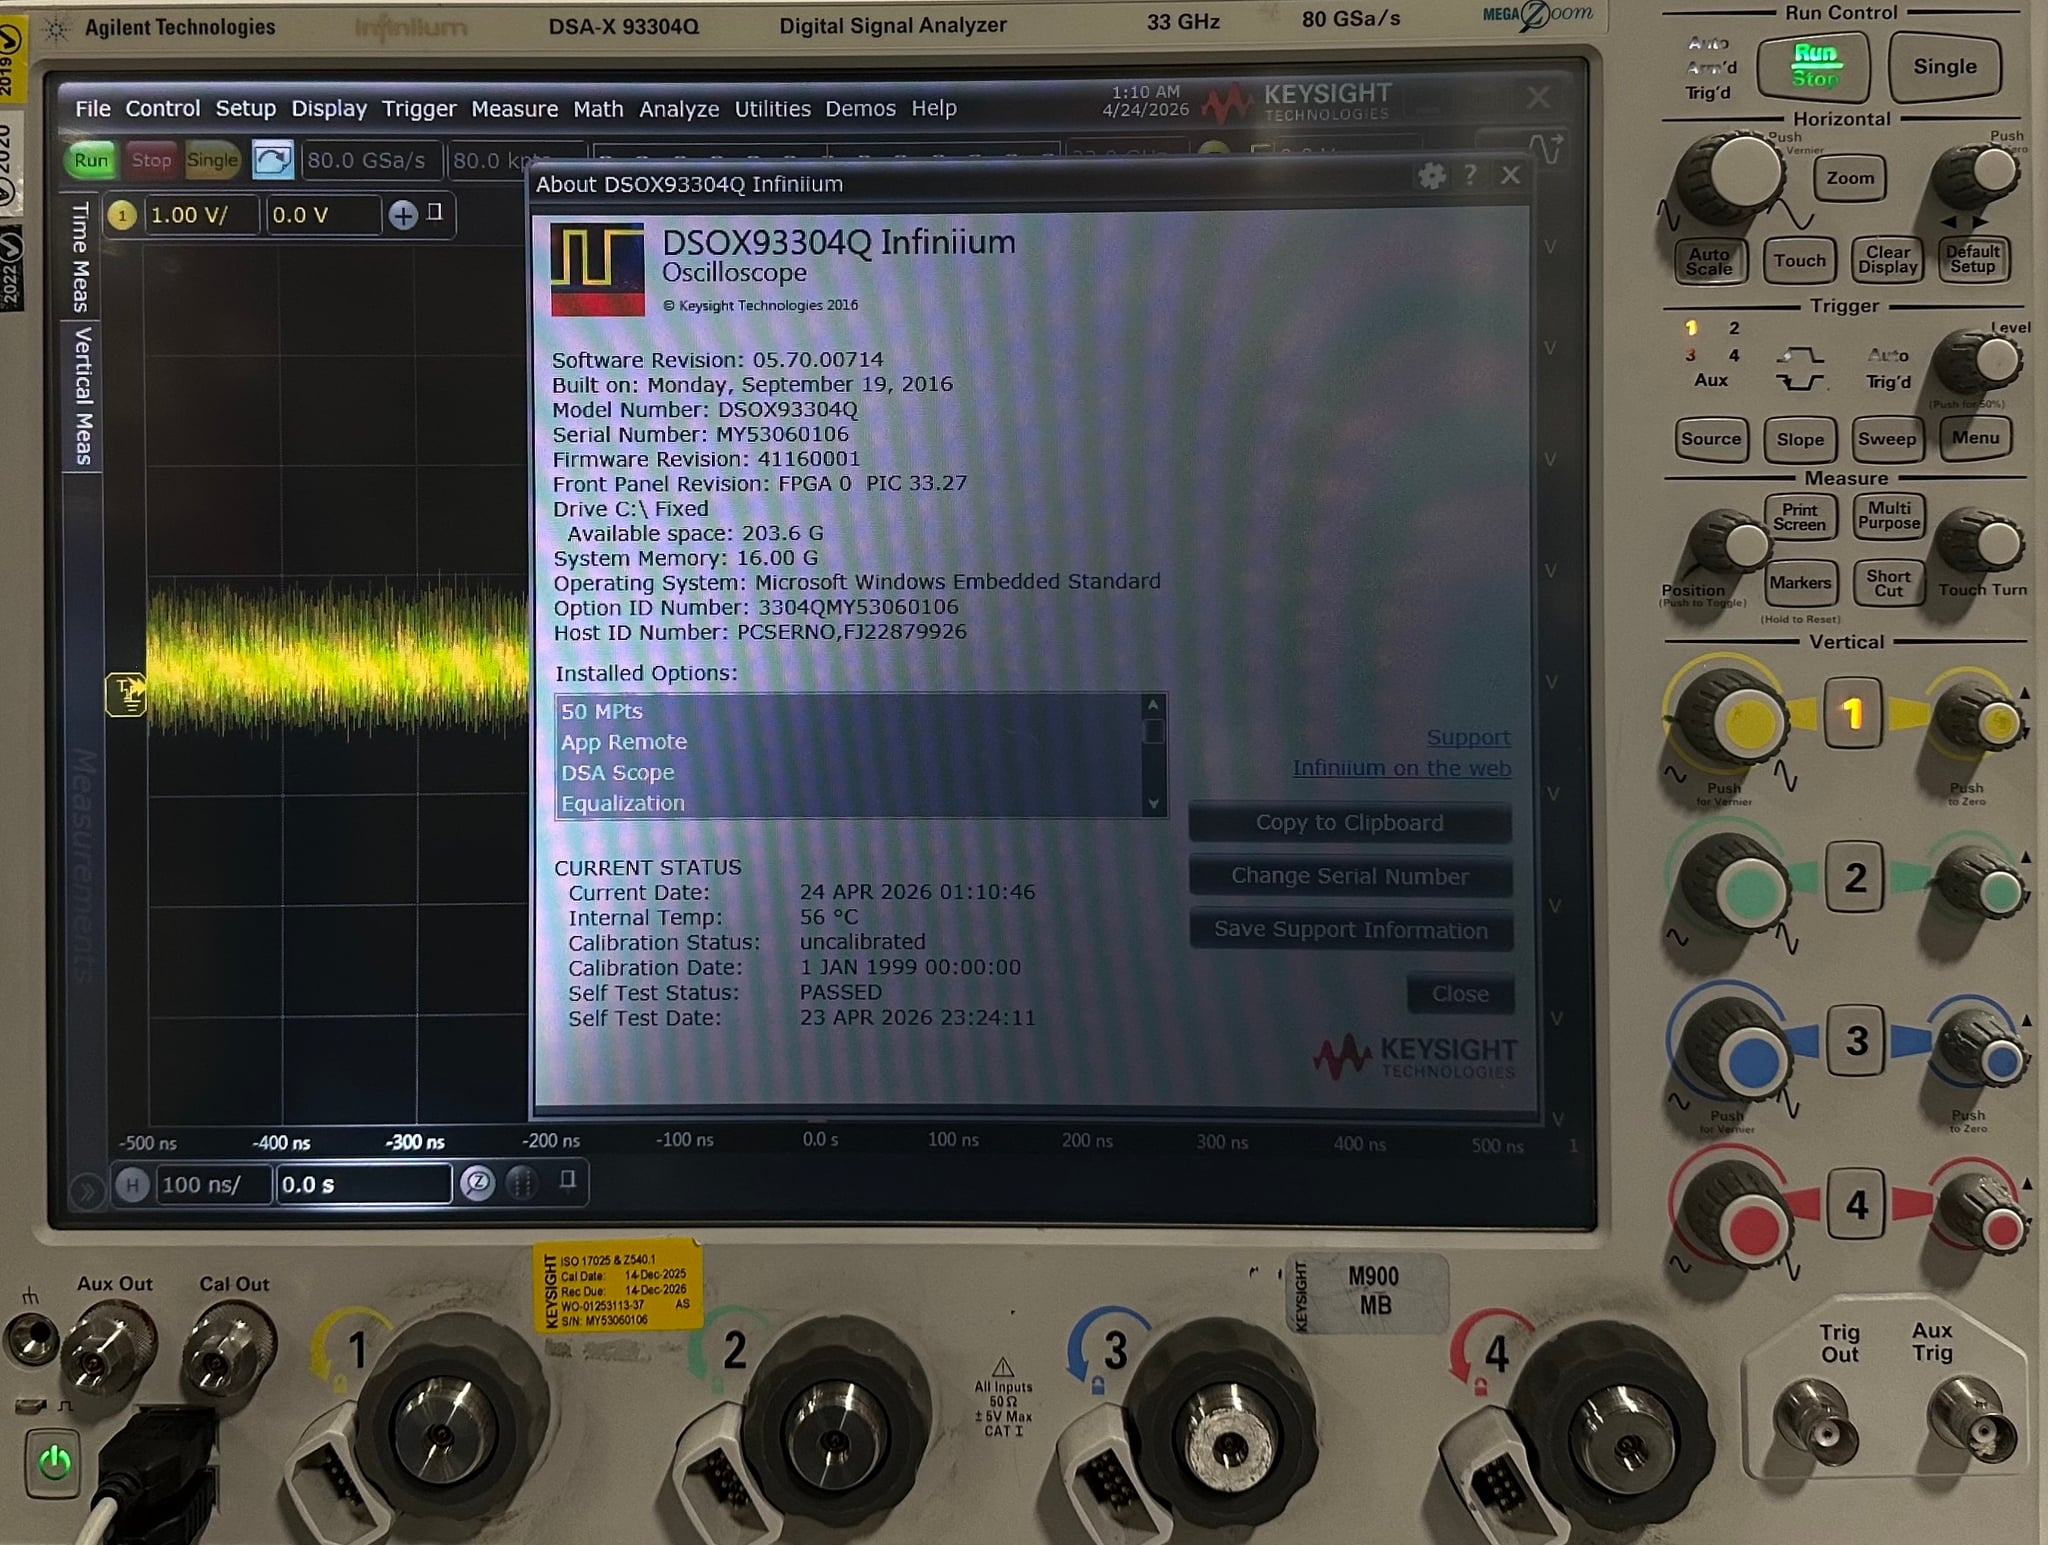Click the Change Serial Number button
Image resolution: width=2048 pixels, height=1545 pixels.
coord(1350,877)
